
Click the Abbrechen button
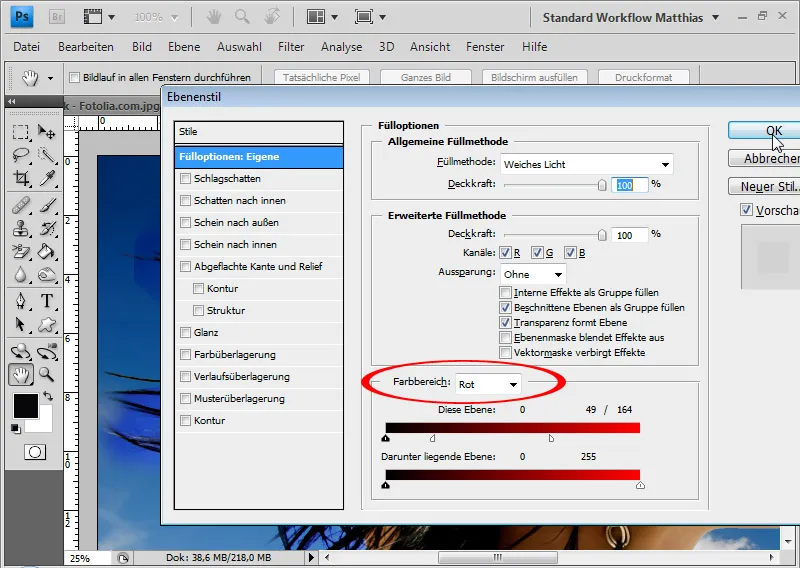pos(764,158)
